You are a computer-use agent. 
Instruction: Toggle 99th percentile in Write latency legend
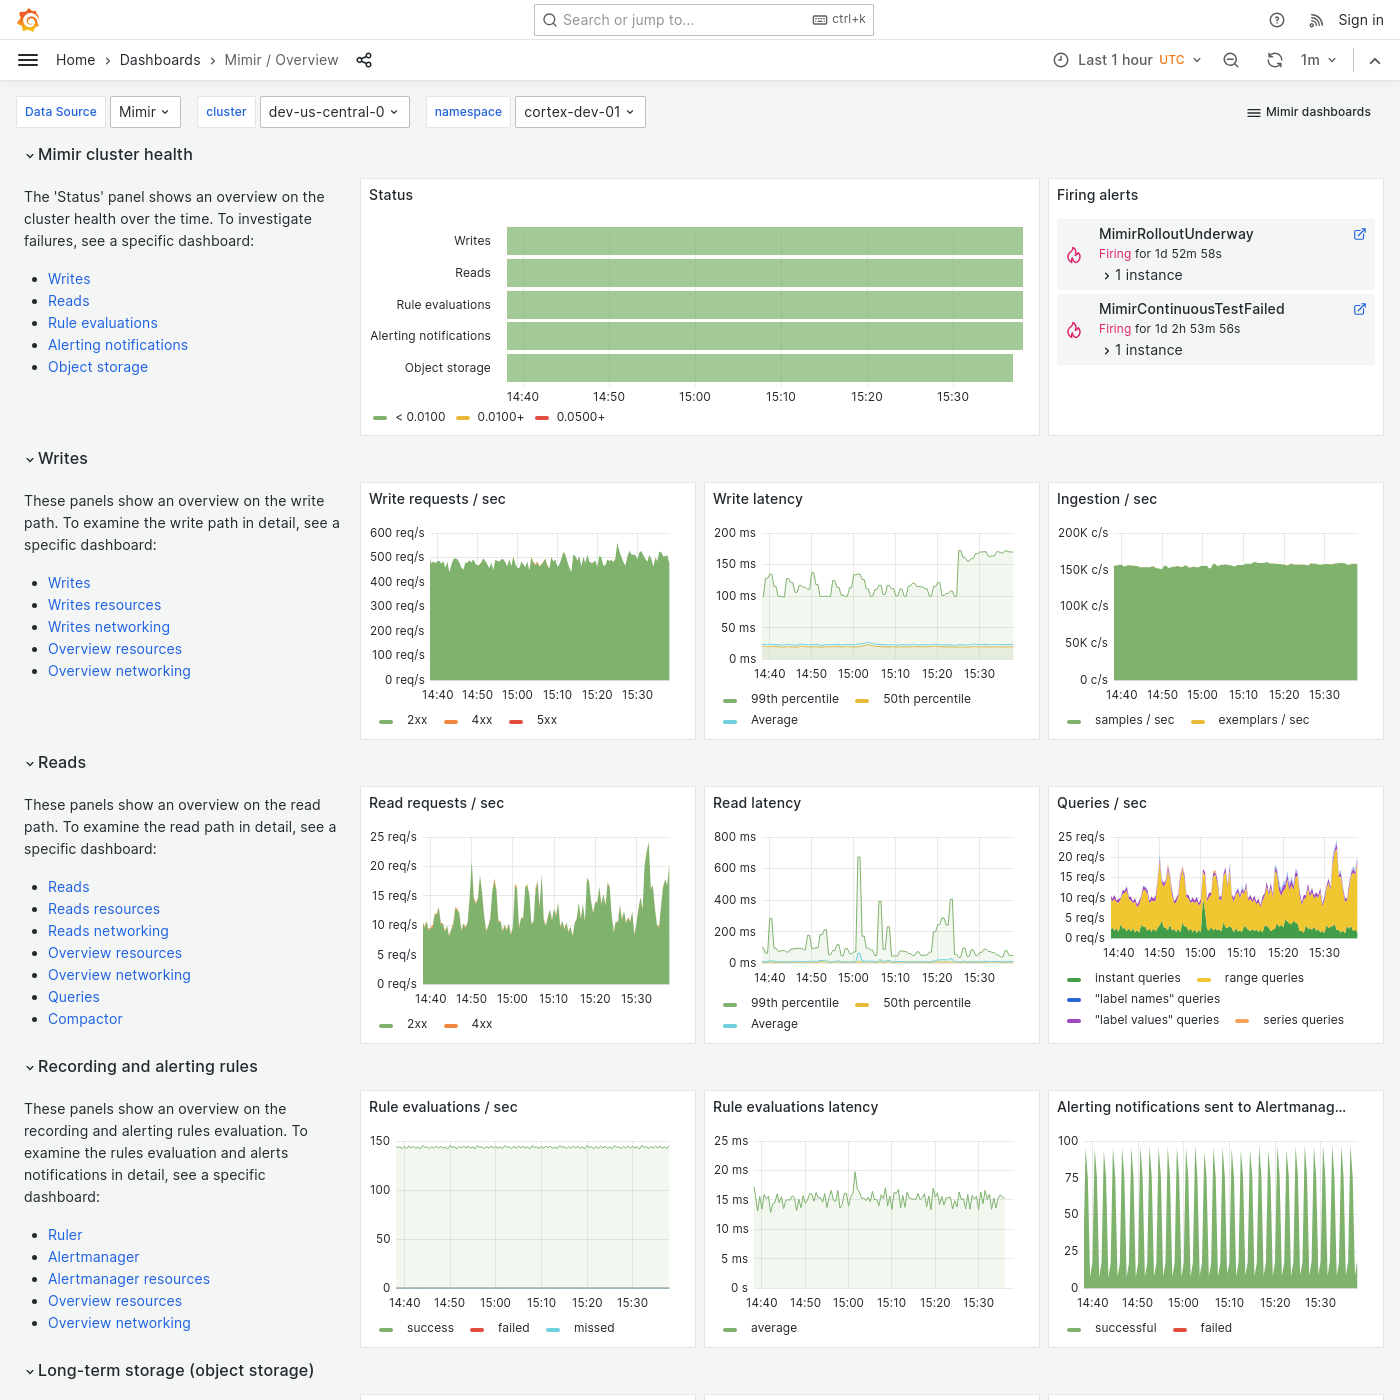click(794, 698)
